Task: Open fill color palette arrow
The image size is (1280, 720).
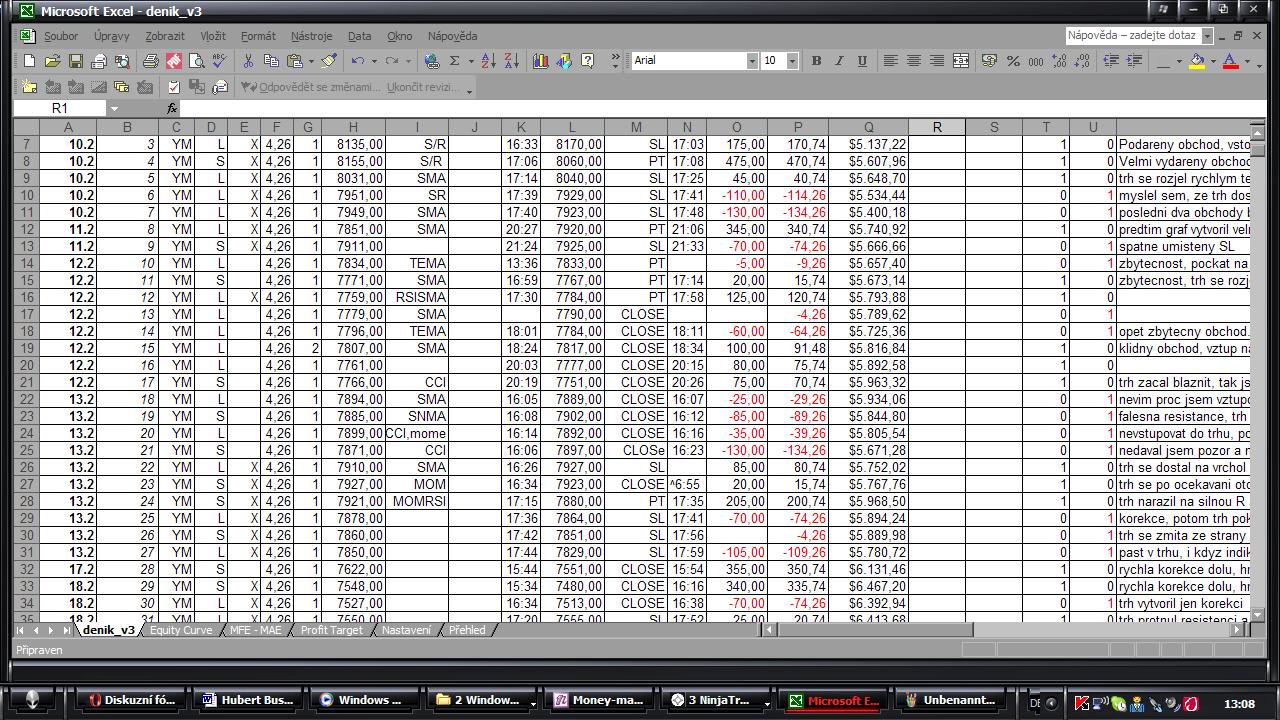Action: (1213, 61)
